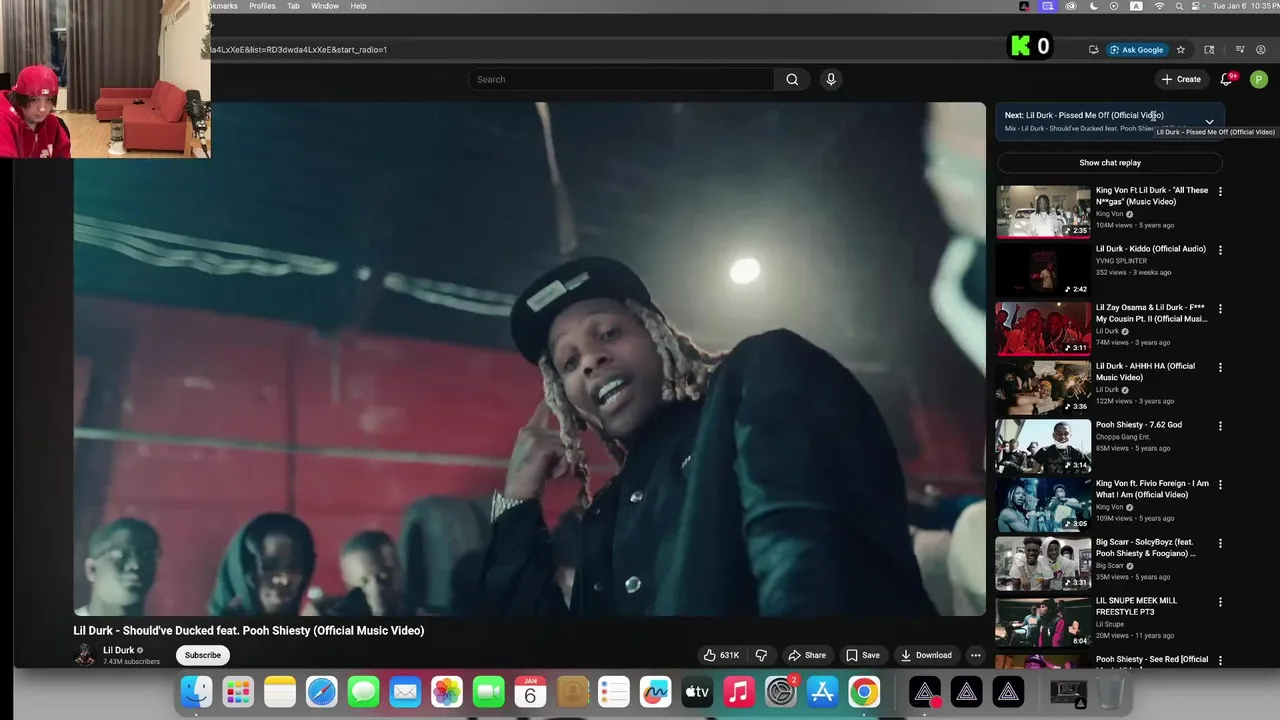The image size is (1280, 720).
Task: Focus the YouTube search field
Action: click(x=621, y=79)
